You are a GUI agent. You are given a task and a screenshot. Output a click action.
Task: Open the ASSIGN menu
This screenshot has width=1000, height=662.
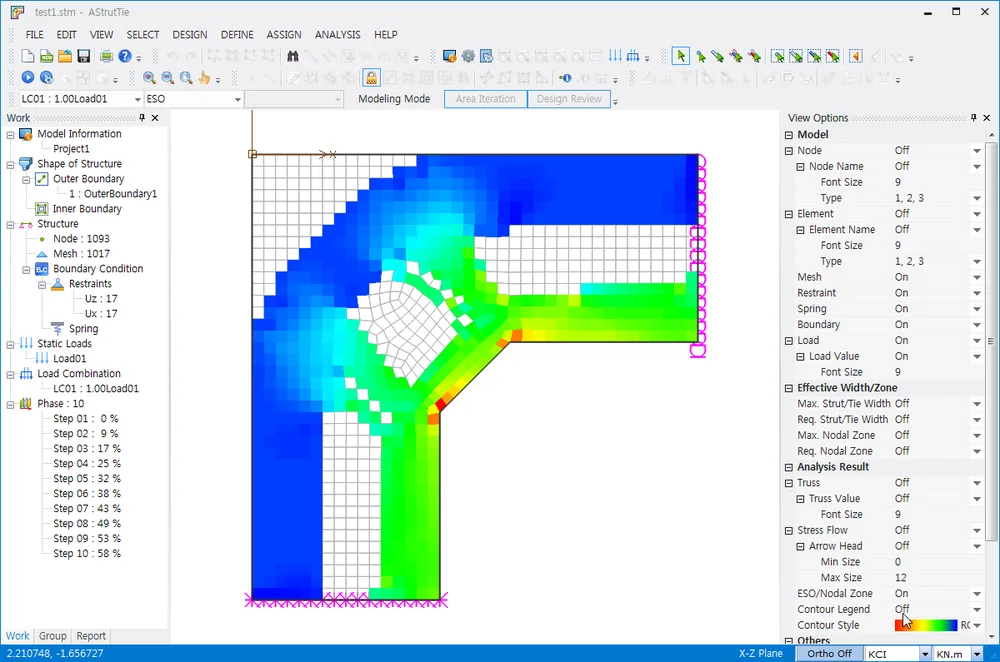click(x=284, y=34)
